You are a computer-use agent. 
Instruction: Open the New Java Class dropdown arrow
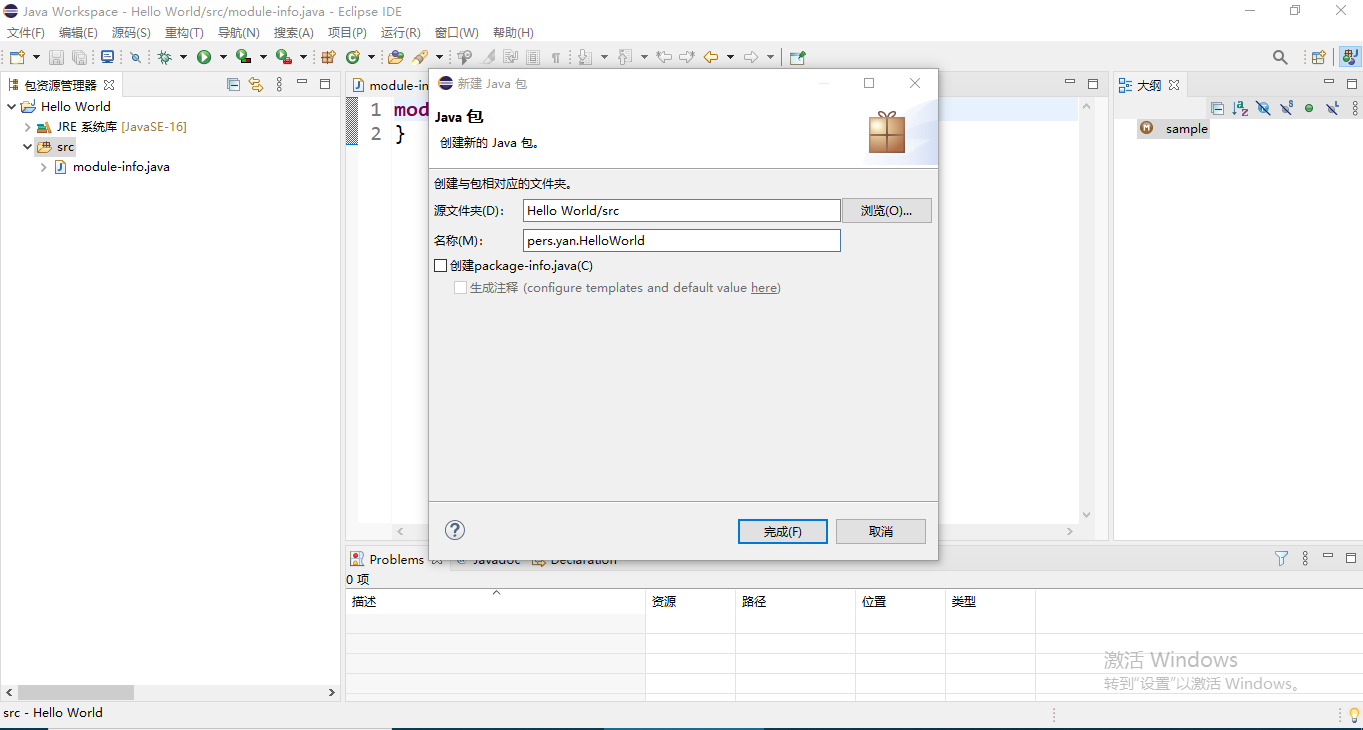[371, 57]
